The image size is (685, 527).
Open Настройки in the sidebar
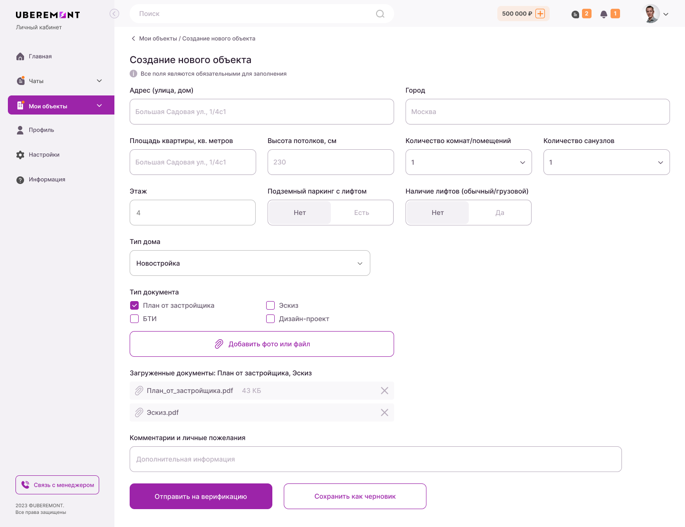(x=43, y=155)
